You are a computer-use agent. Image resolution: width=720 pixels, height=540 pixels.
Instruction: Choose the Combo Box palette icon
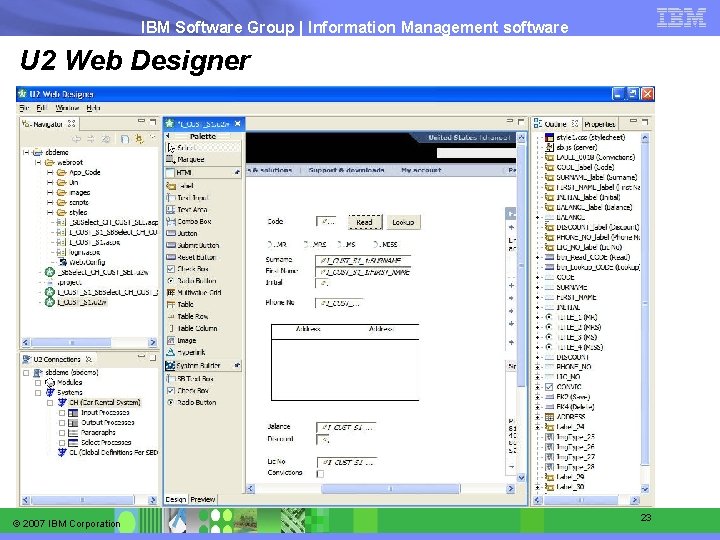[171, 221]
